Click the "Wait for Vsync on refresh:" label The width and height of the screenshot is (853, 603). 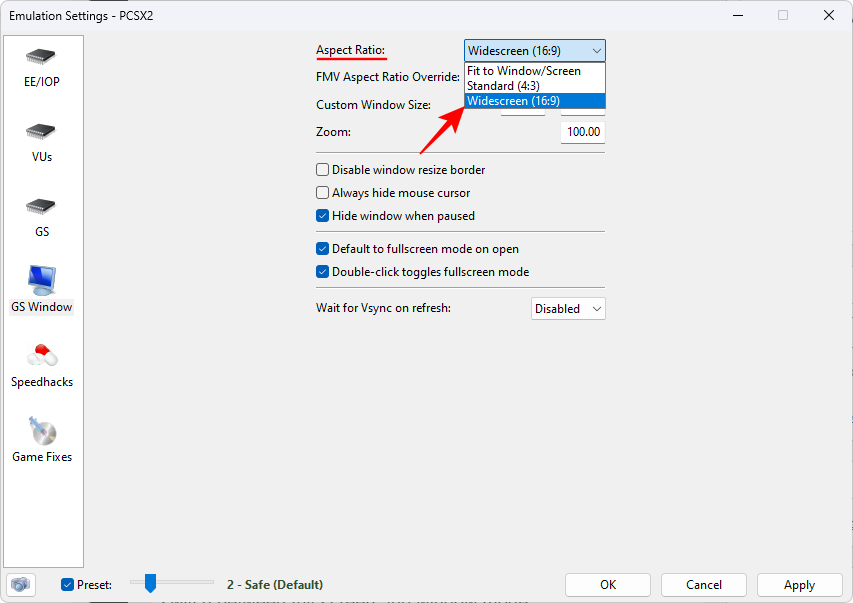[x=384, y=308]
